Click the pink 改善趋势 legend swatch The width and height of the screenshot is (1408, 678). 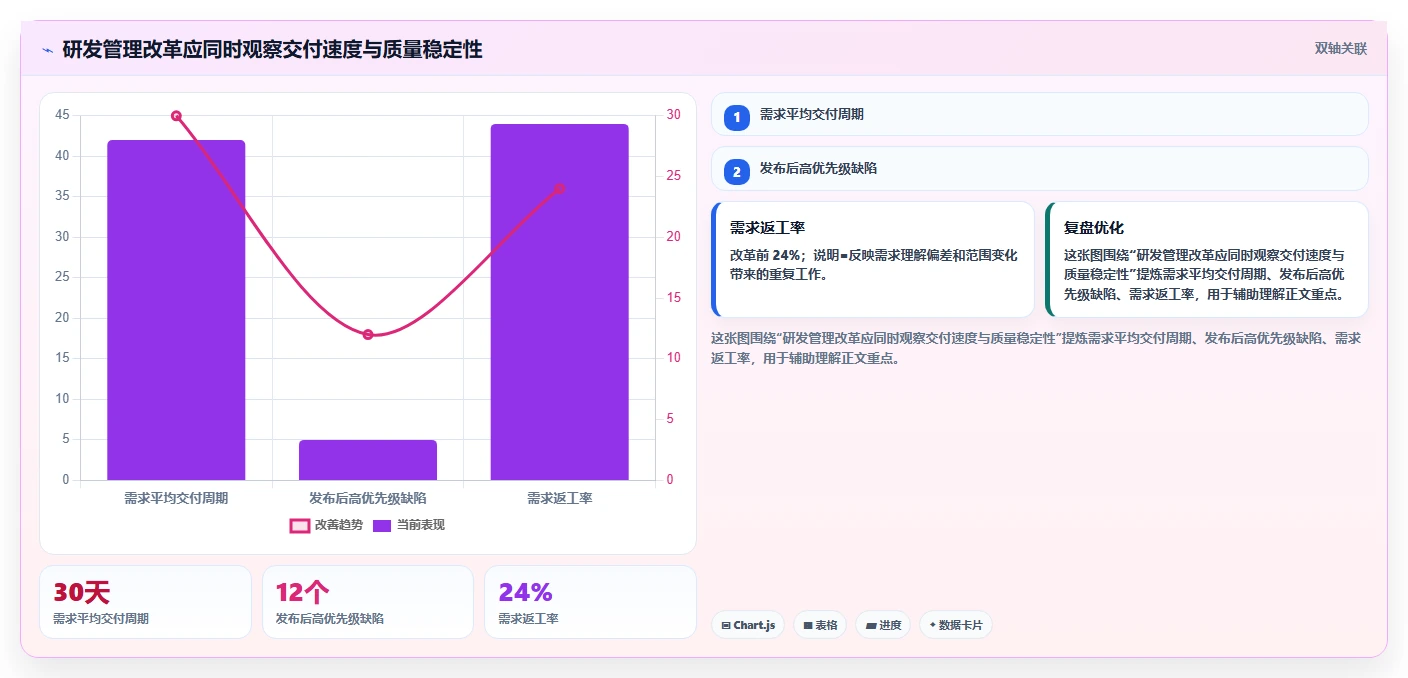point(300,525)
